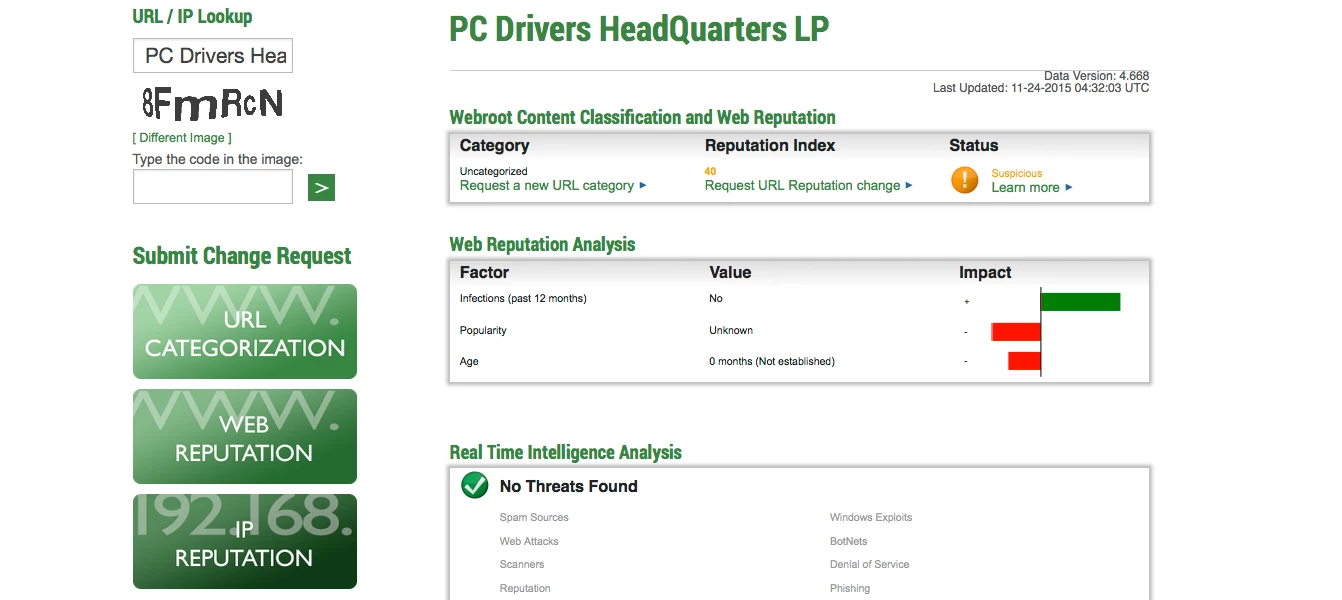
Task: Click the captcha image 8FmRcN
Action: 213,103
